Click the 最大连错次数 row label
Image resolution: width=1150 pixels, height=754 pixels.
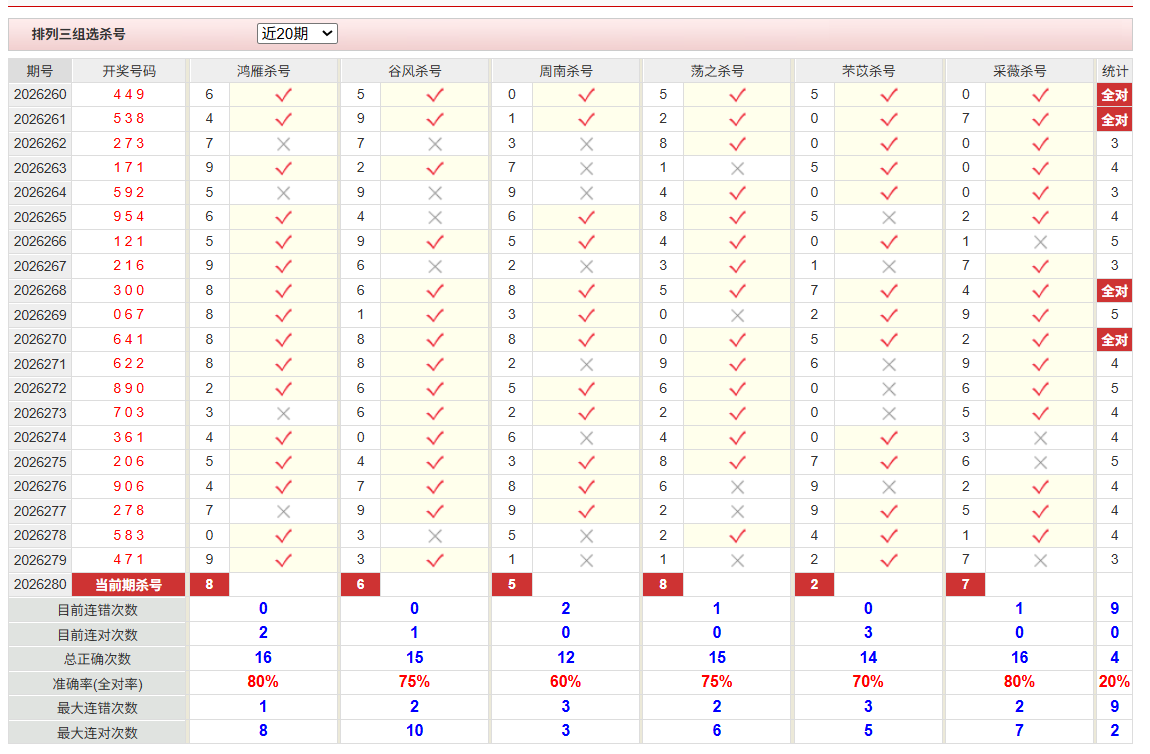pos(98,709)
